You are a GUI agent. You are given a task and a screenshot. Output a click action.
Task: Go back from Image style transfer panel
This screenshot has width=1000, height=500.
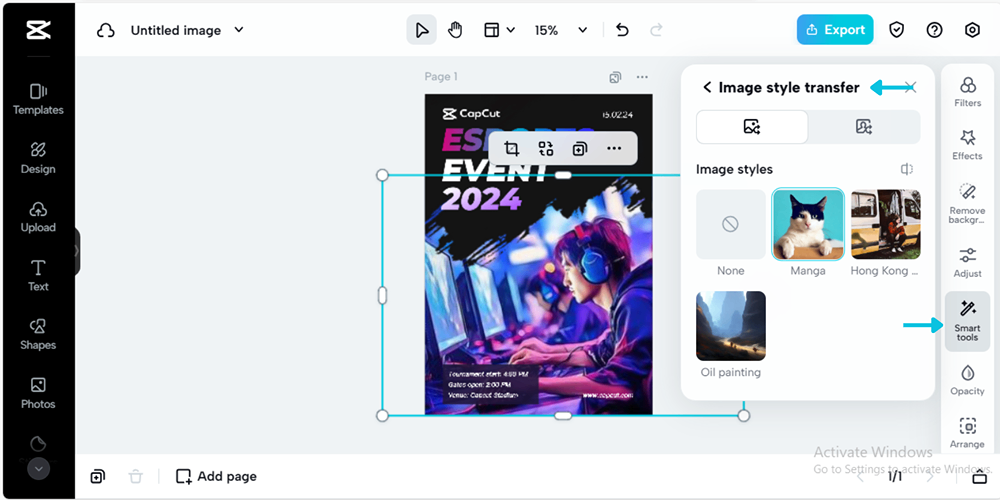pos(707,87)
